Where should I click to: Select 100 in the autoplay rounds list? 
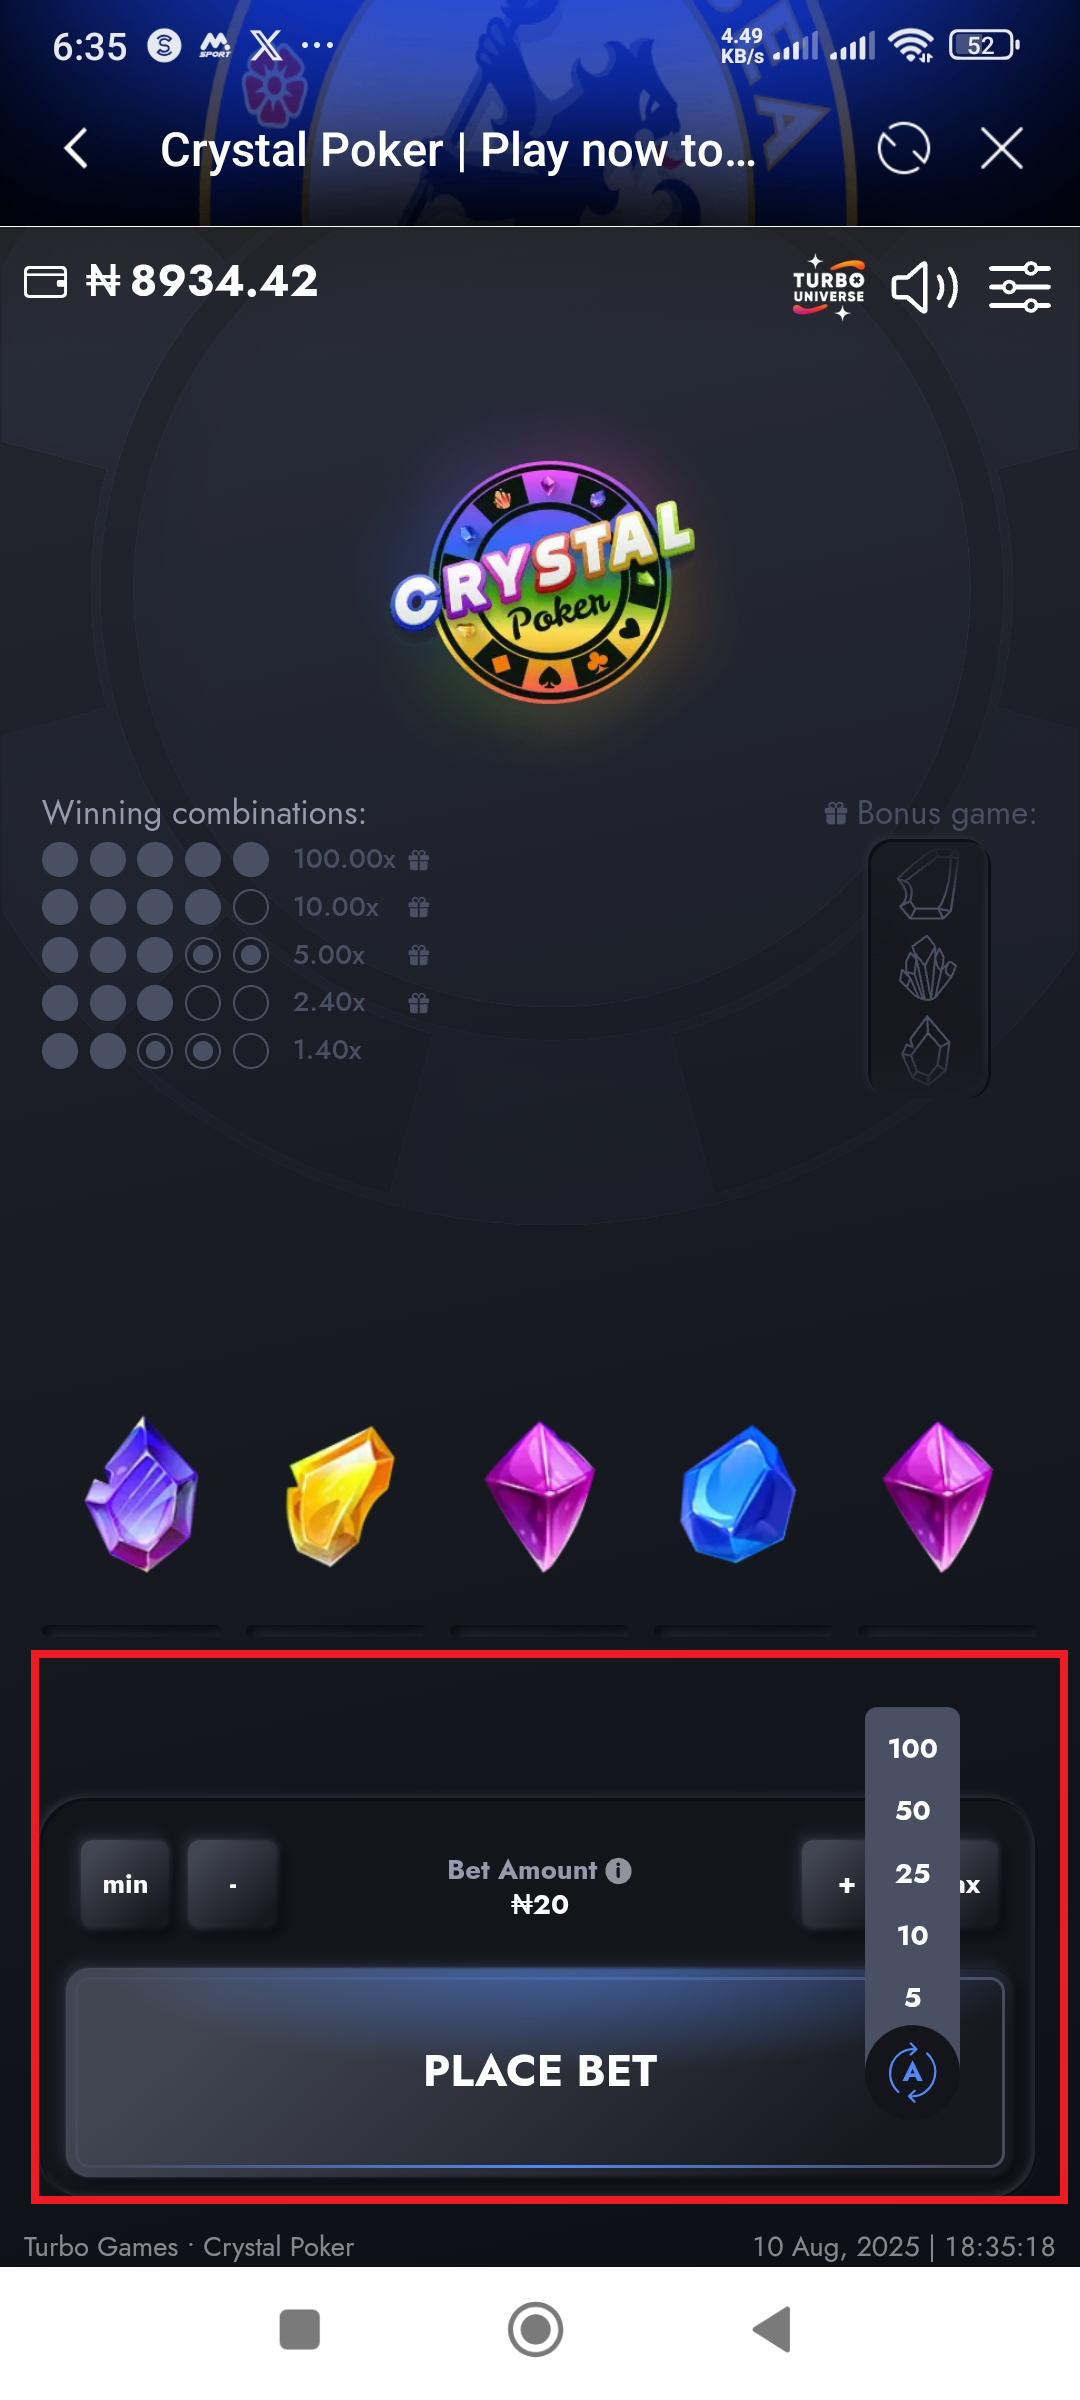912,1748
